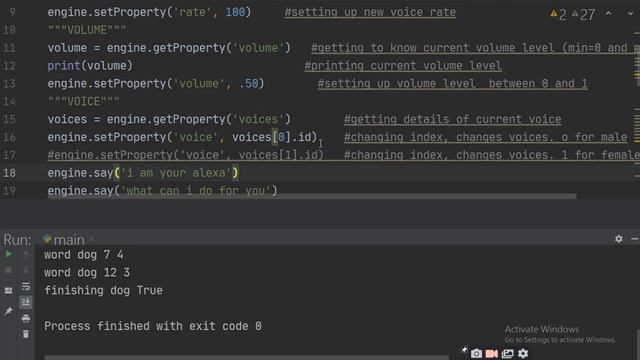
Task: Click 'finishing dog True' console output
Action: 103,290
